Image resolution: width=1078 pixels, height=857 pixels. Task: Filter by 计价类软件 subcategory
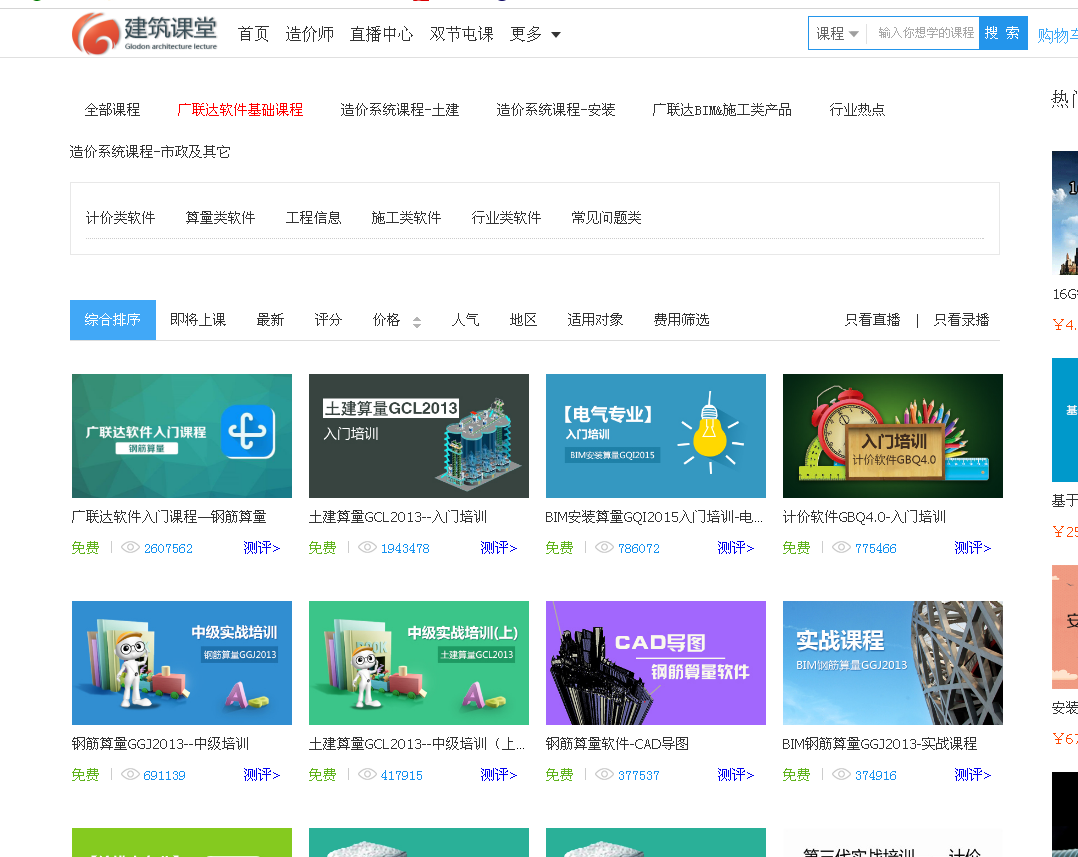tap(120, 218)
